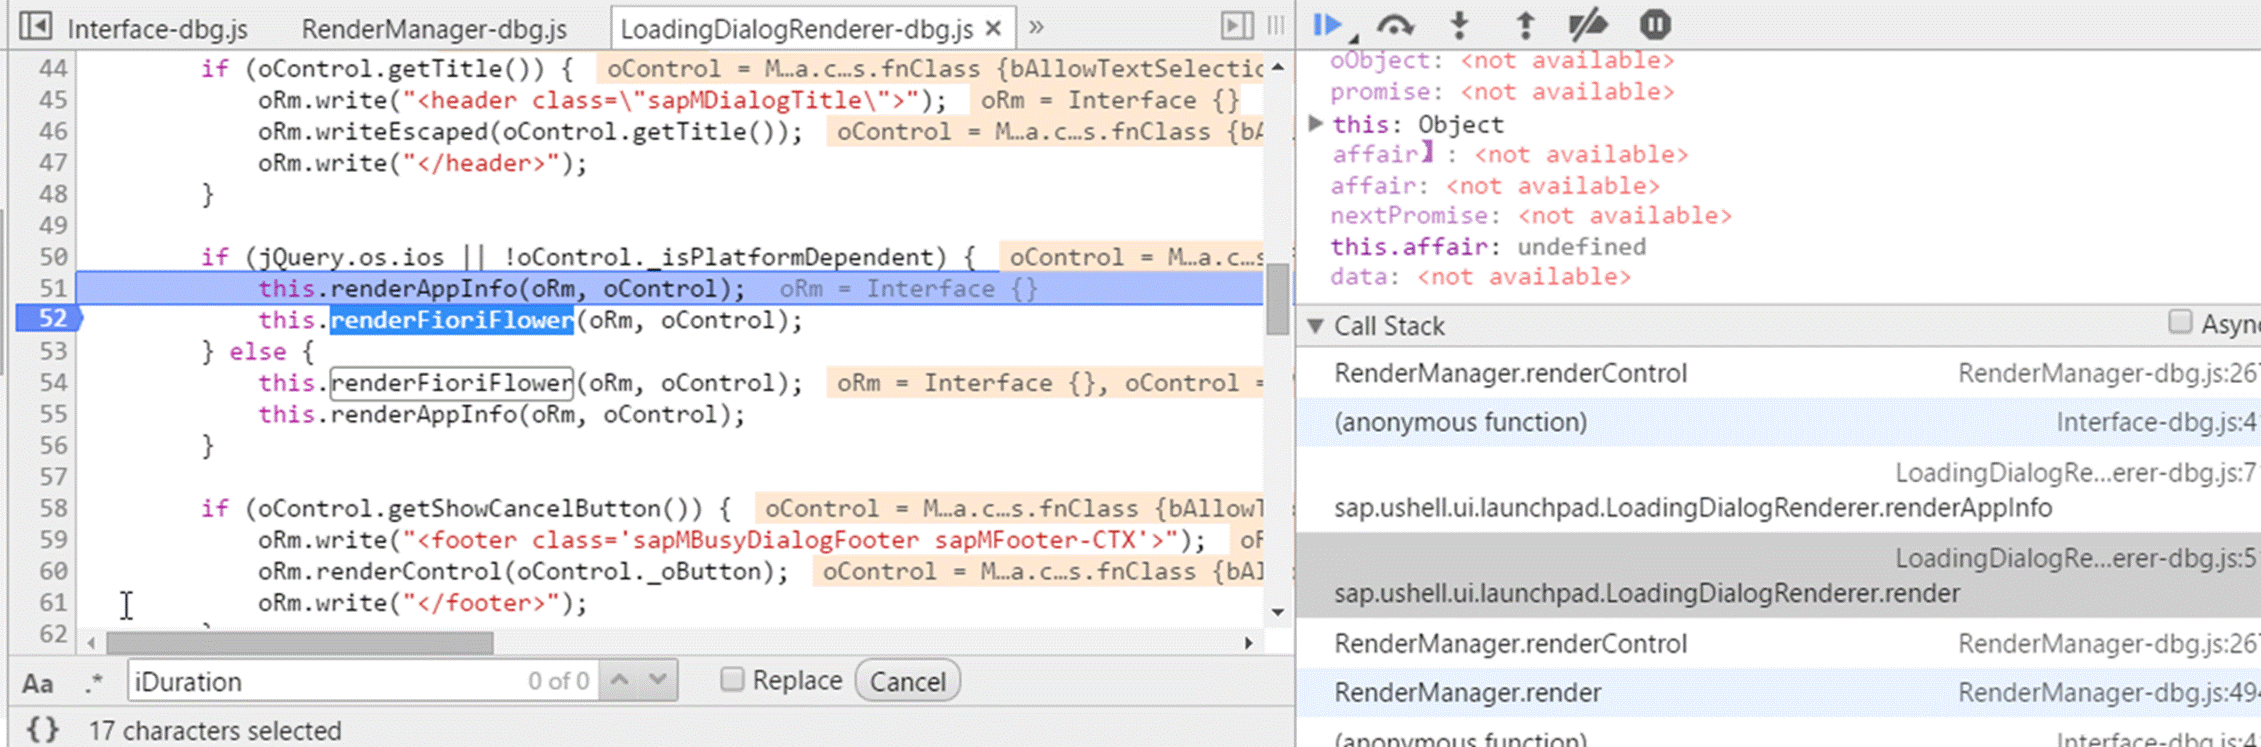Pretty print the source with braces icon

[x=42, y=730]
